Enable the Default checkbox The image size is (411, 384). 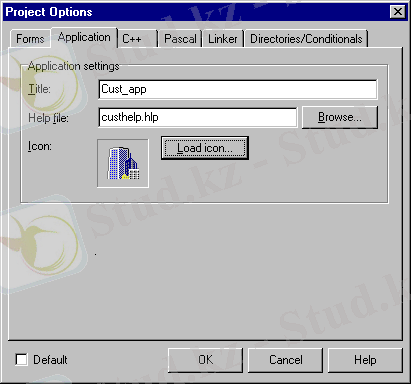click(x=22, y=360)
